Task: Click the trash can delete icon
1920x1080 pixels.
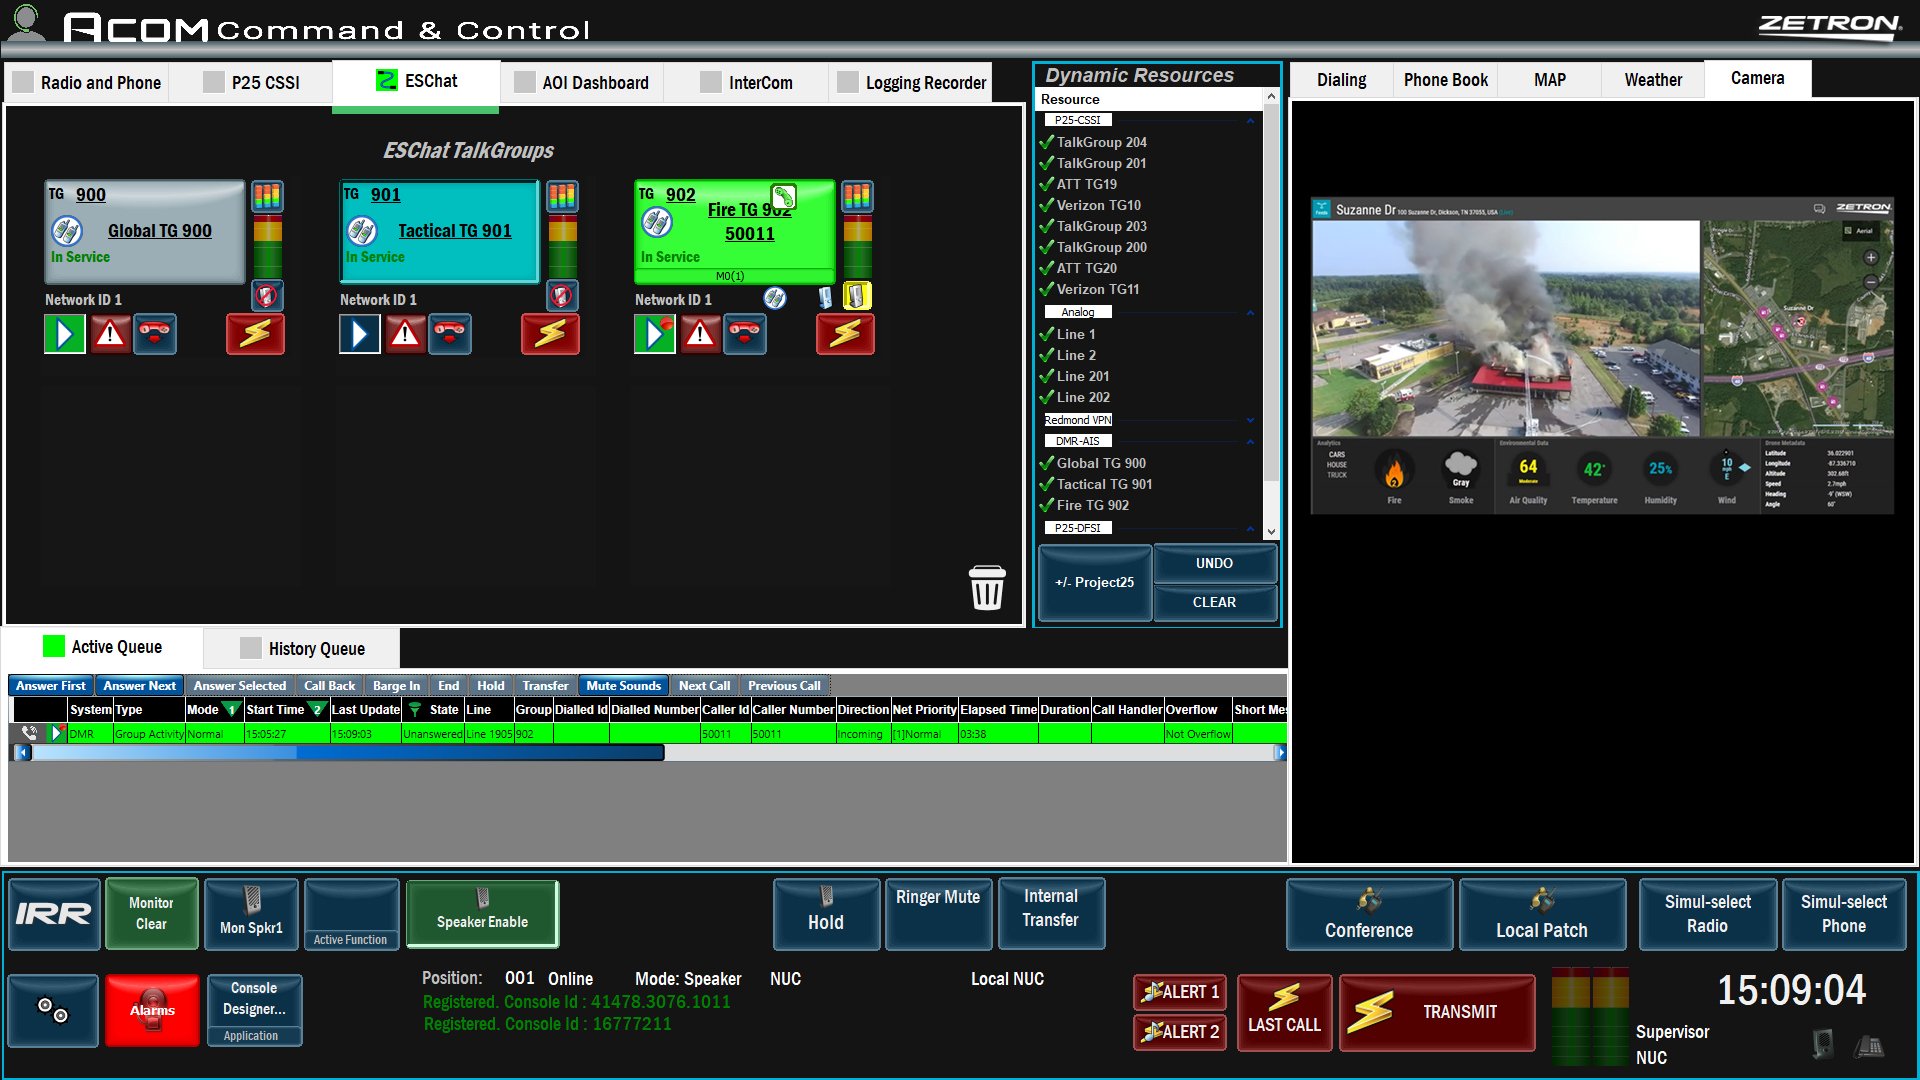Action: 986,587
